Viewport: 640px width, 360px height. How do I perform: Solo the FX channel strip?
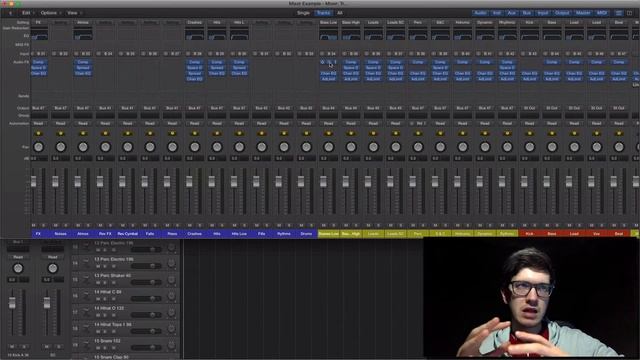click(x=43, y=225)
